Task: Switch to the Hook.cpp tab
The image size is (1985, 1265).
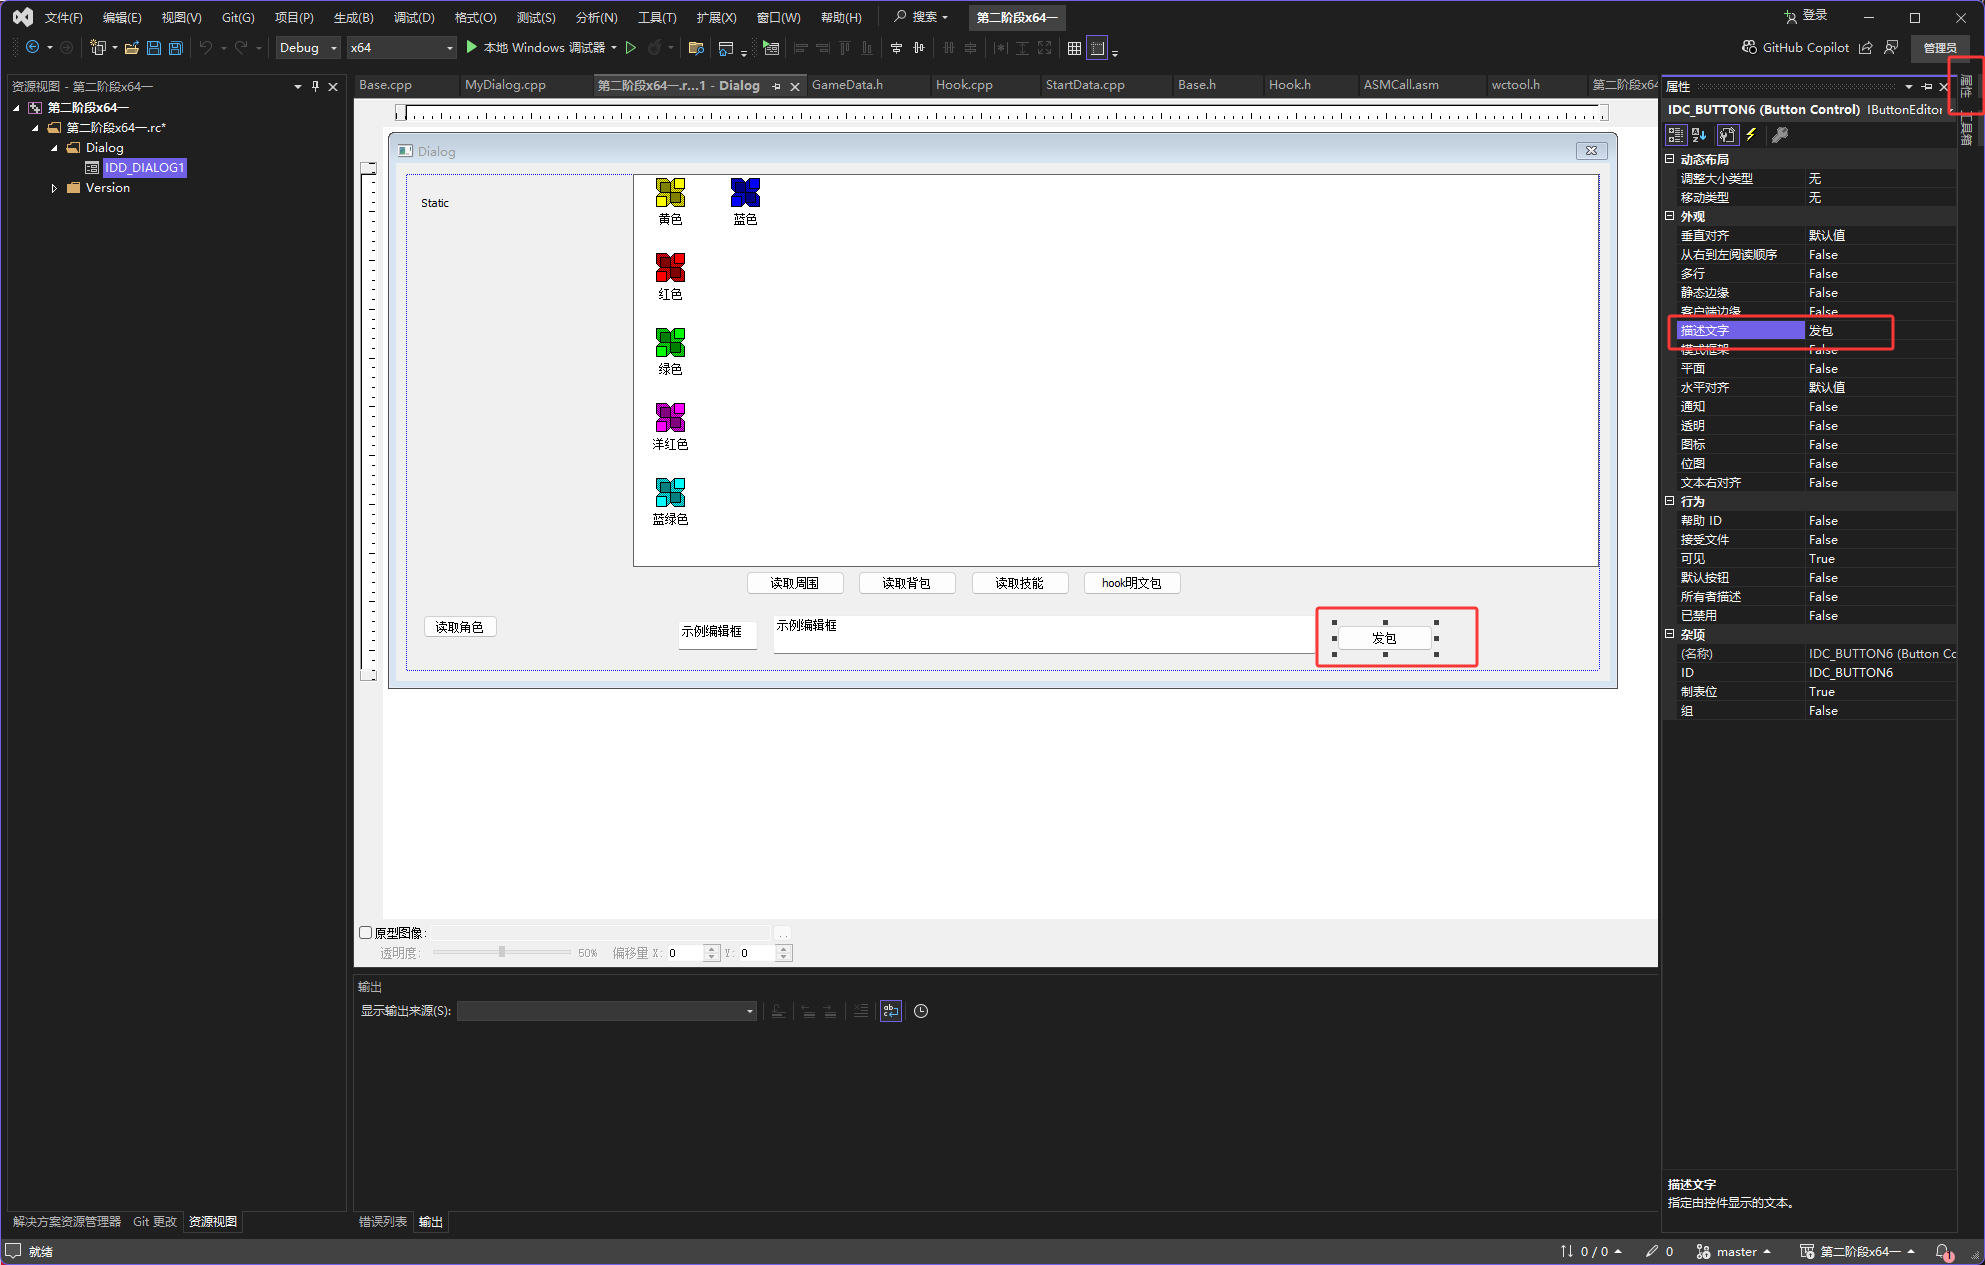Action: point(964,85)
